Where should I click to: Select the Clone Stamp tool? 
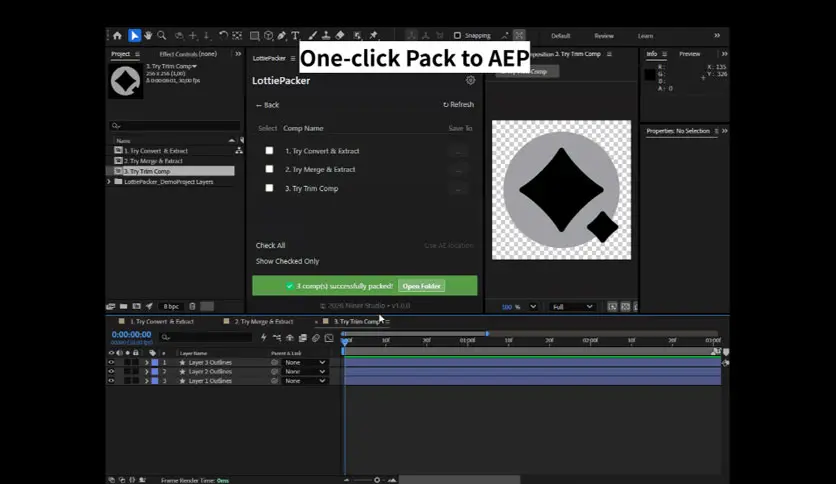tap(326, 36)
